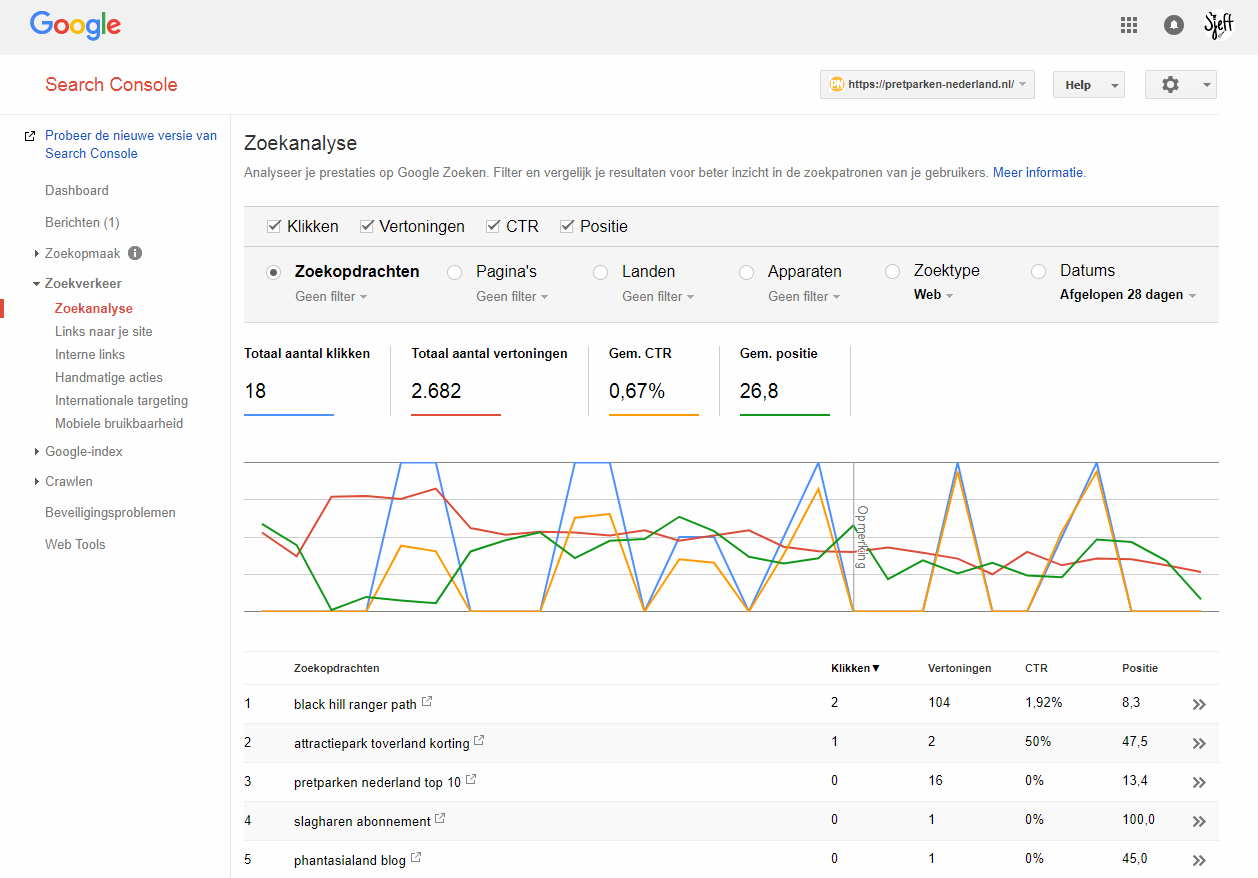Open Web Tools in sidebar

point(75,545)
